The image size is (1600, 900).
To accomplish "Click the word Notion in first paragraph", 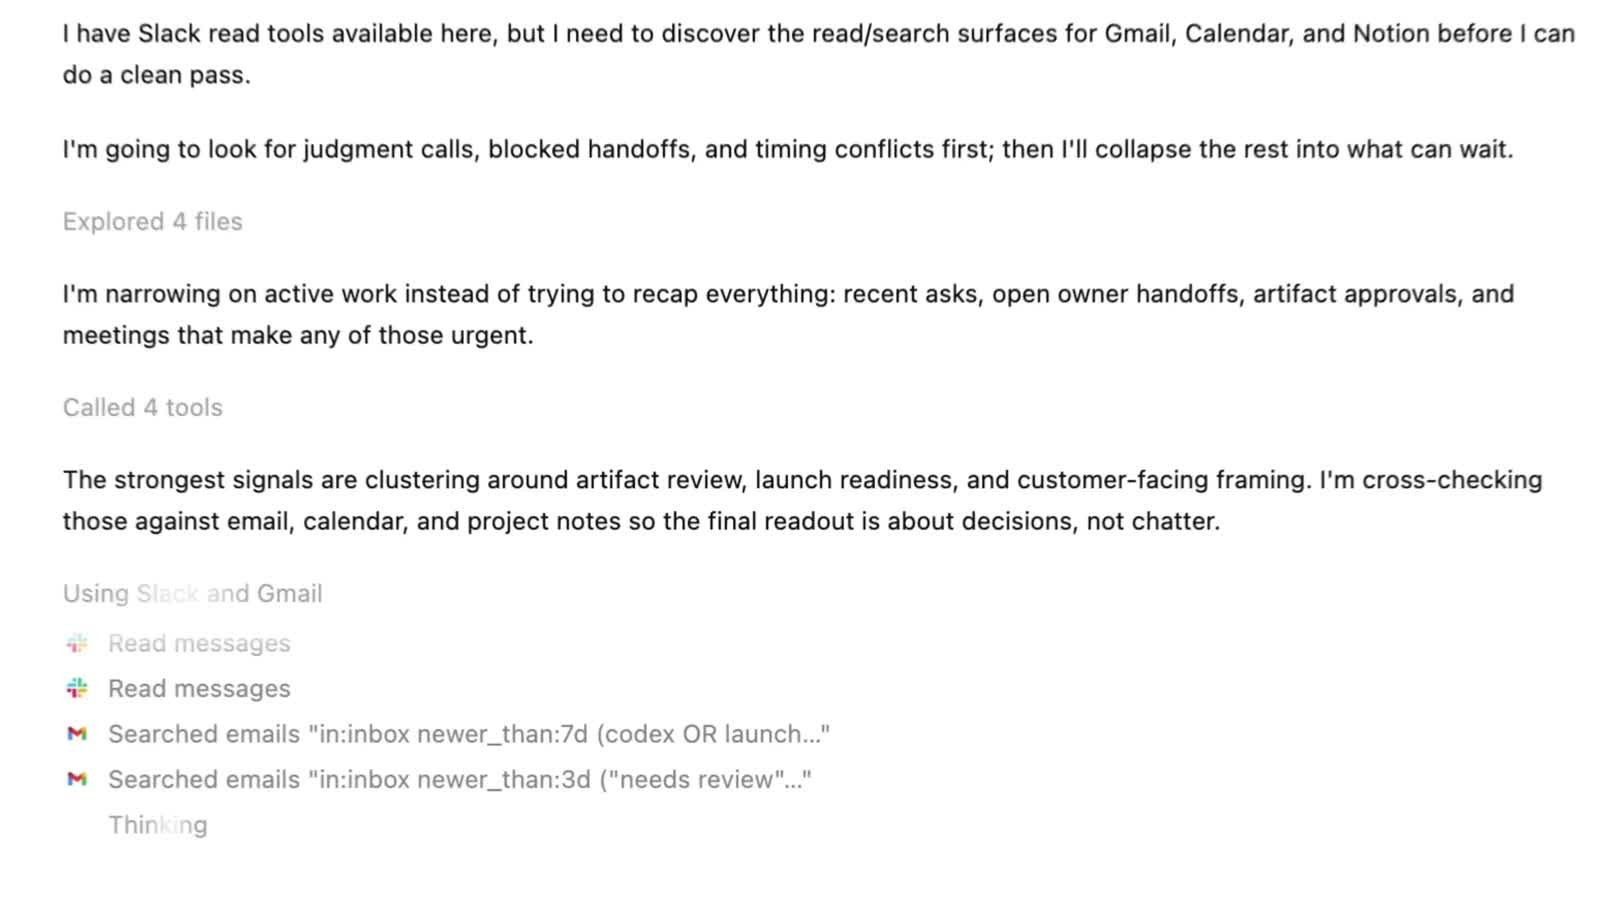I will (x=1391, y=33).
